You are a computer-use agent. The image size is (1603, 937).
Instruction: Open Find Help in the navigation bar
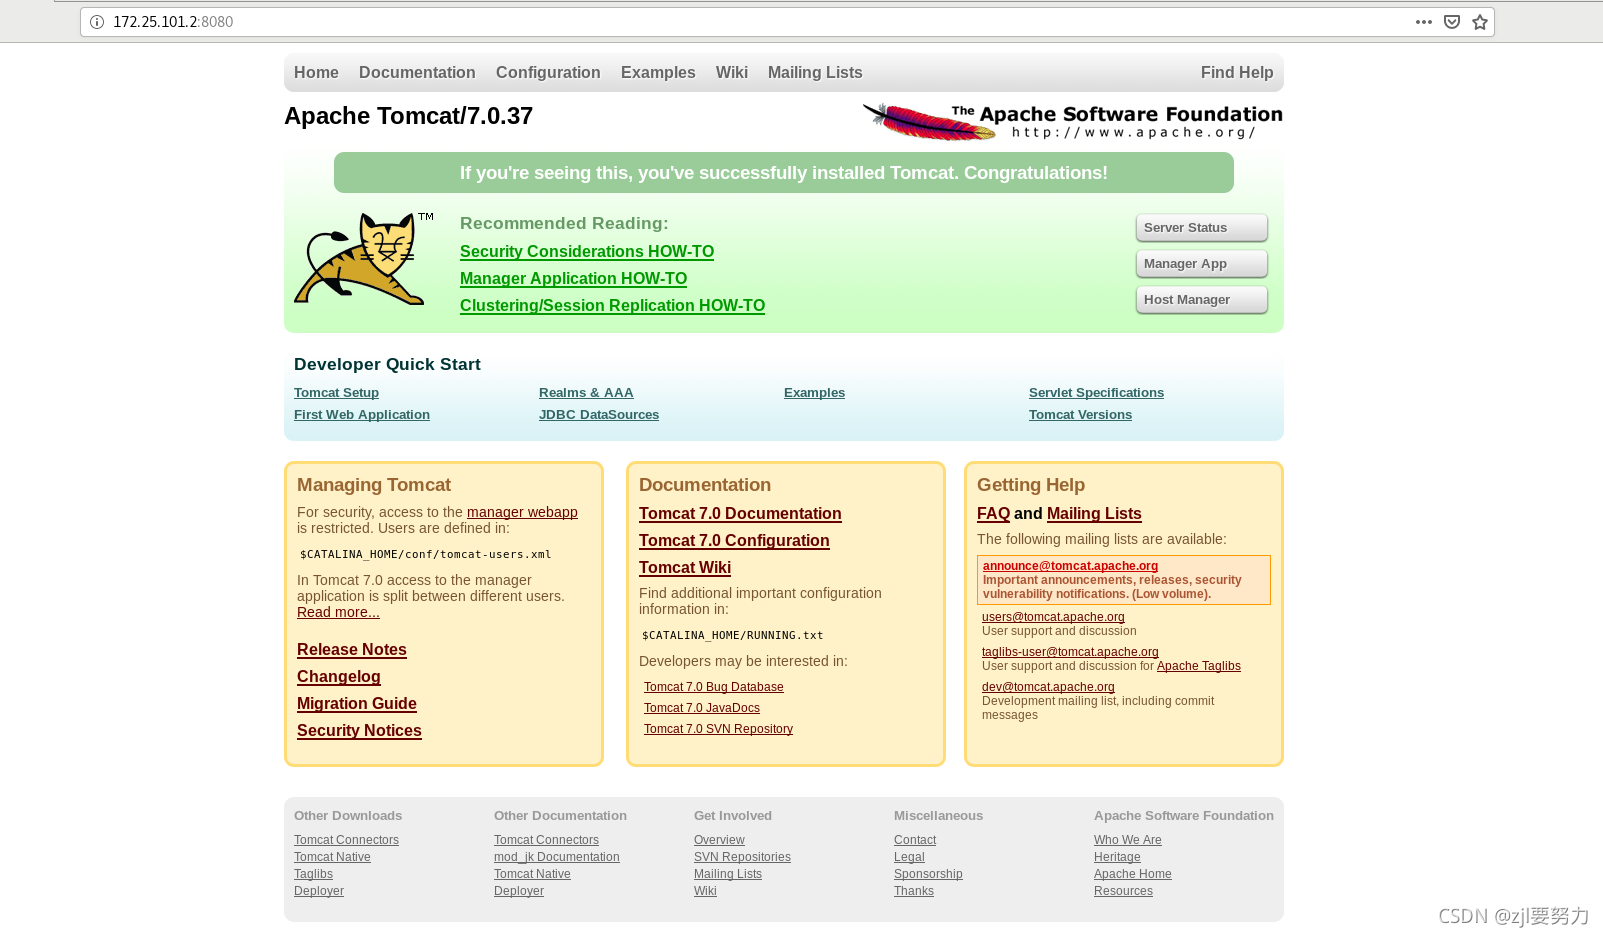(x=1237, y=73)
